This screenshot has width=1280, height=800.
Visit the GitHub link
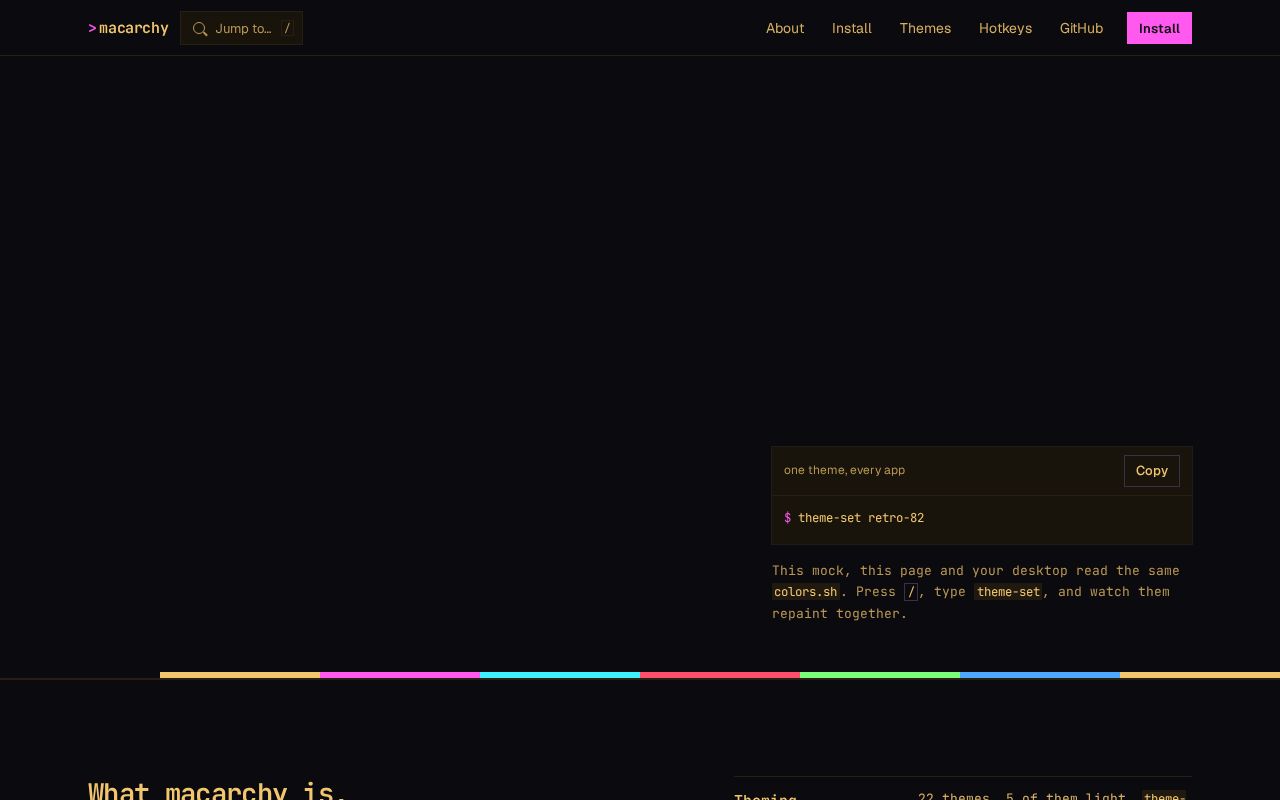[1081, 28]
